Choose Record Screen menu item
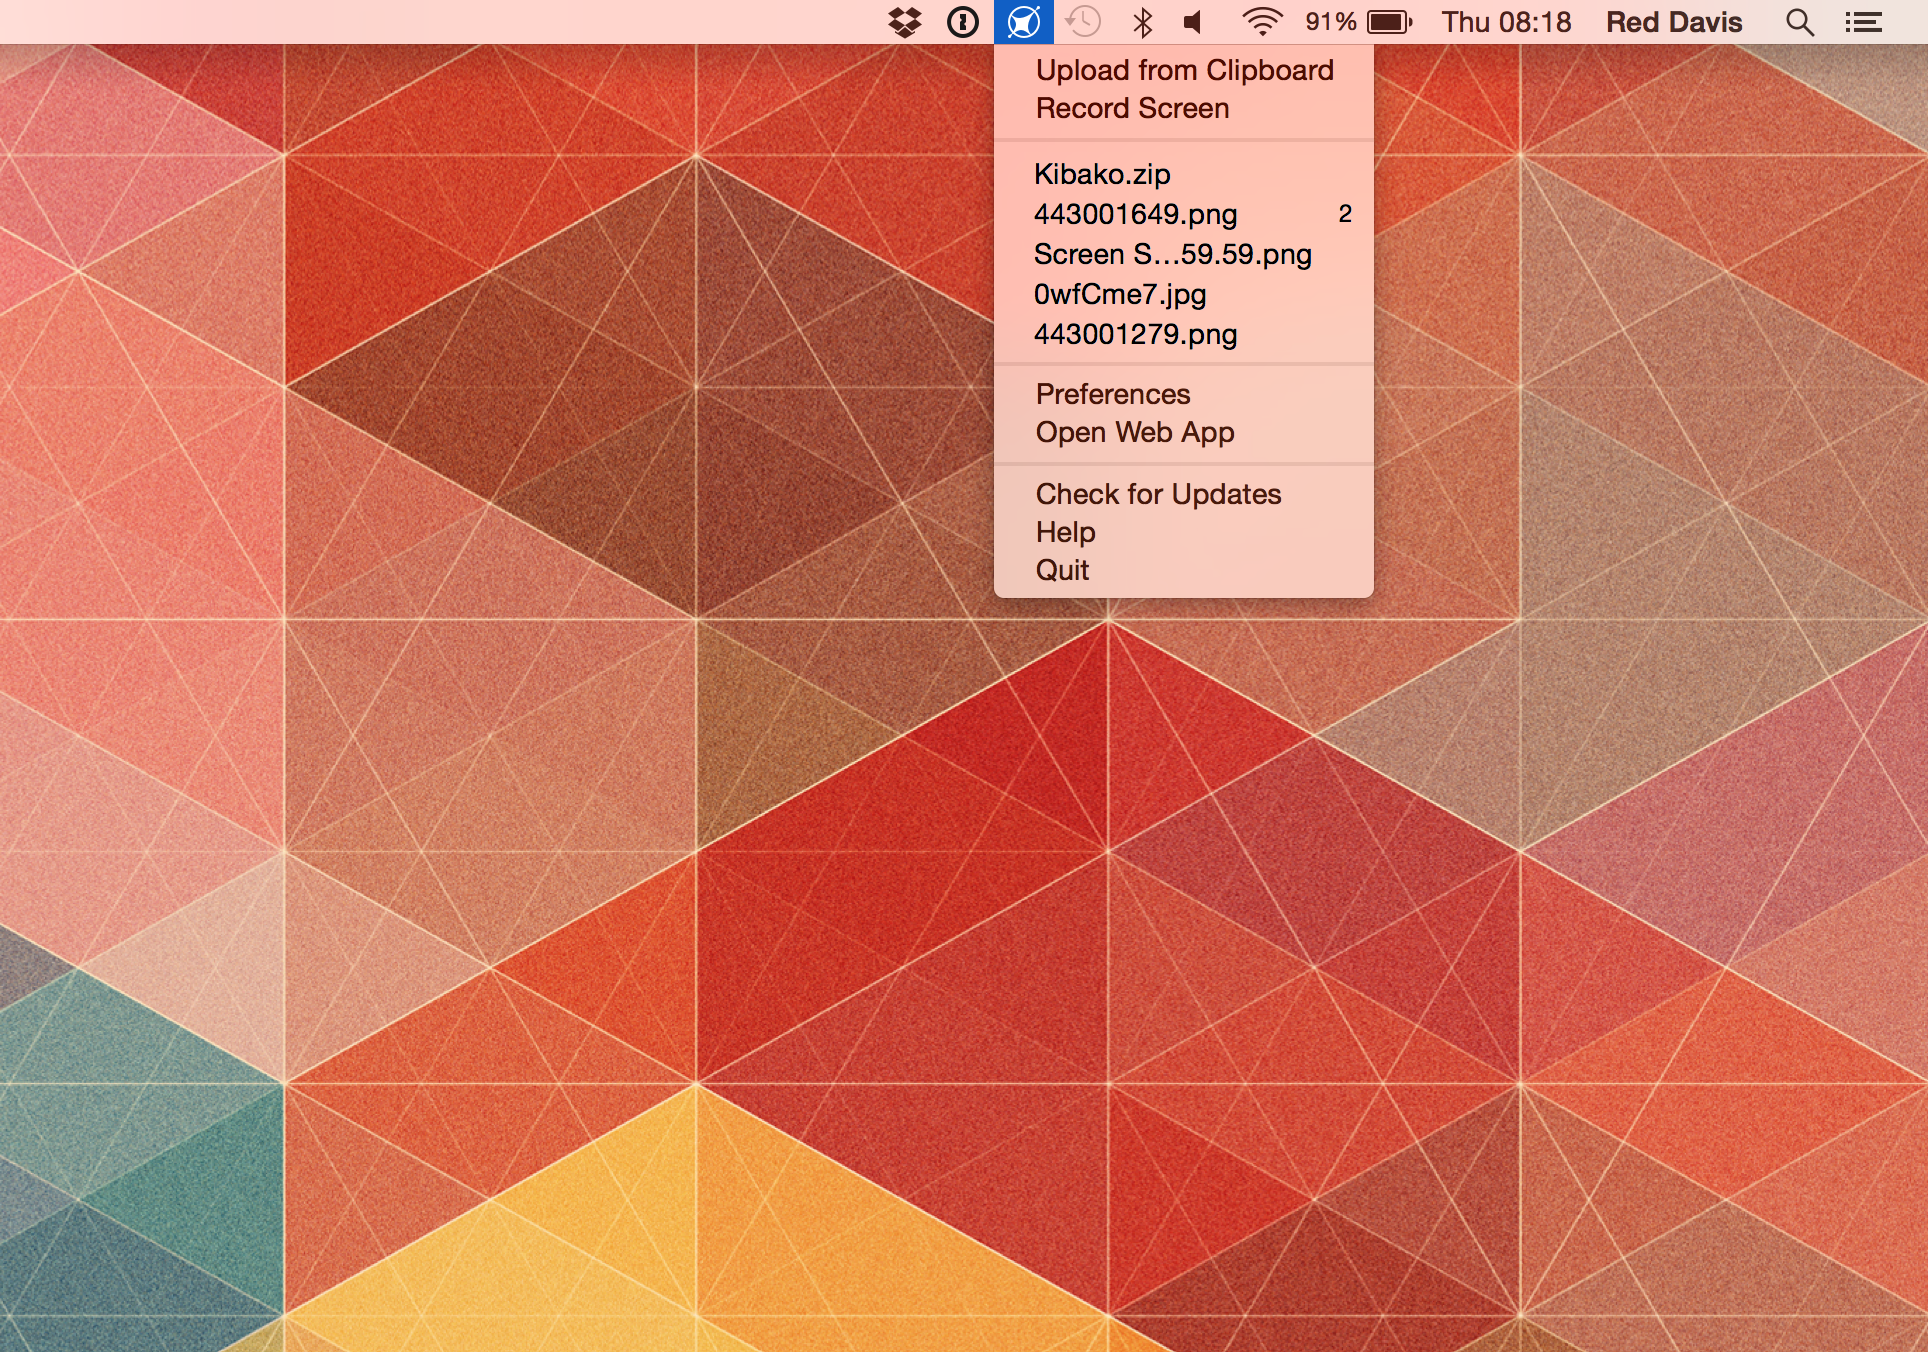This screenshot has height=1352, width=1928. pyautogui.click(x=1132, y=108)
